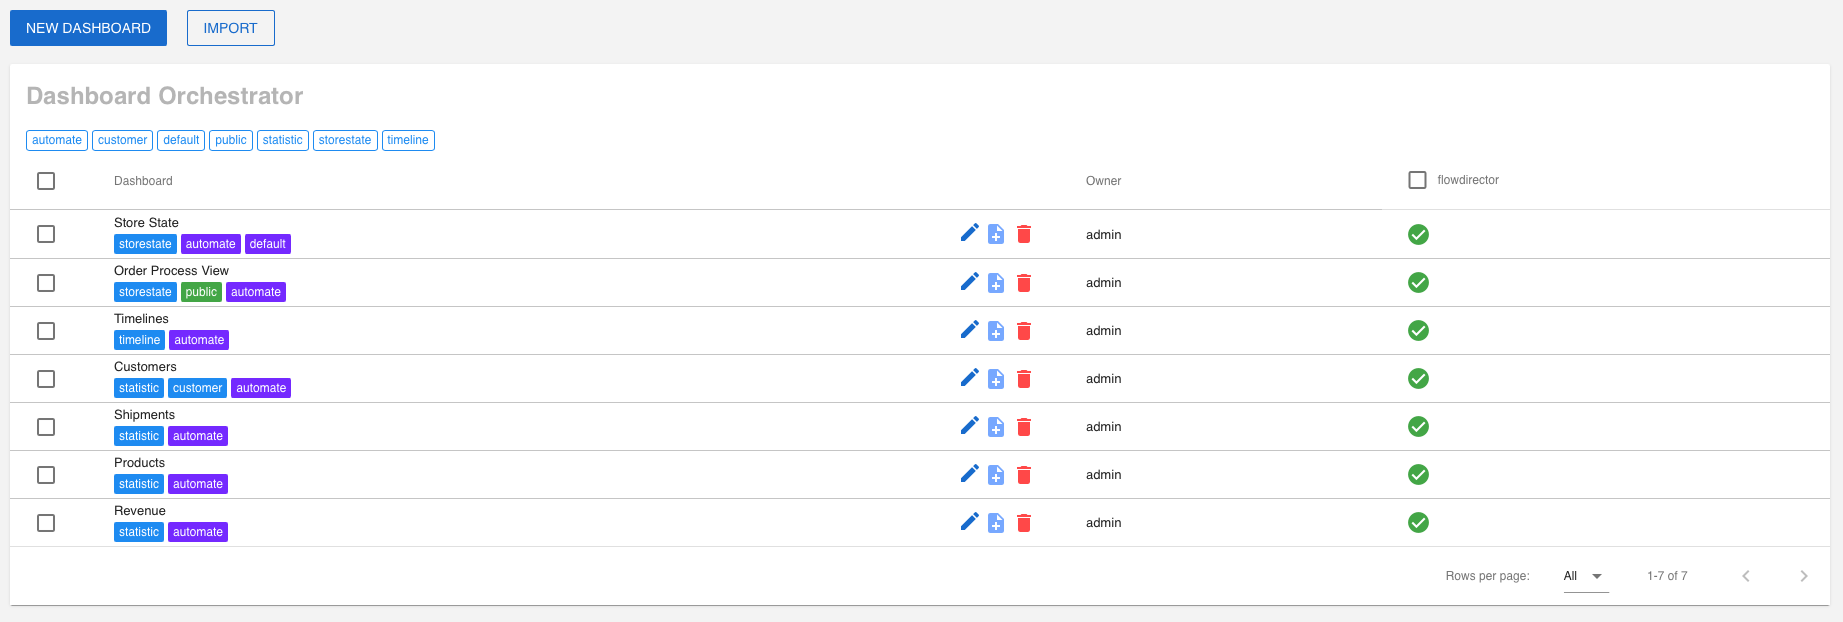1843x622 pixels.
Task: Tick the Customers row checkbox
Action: [46, 379]
